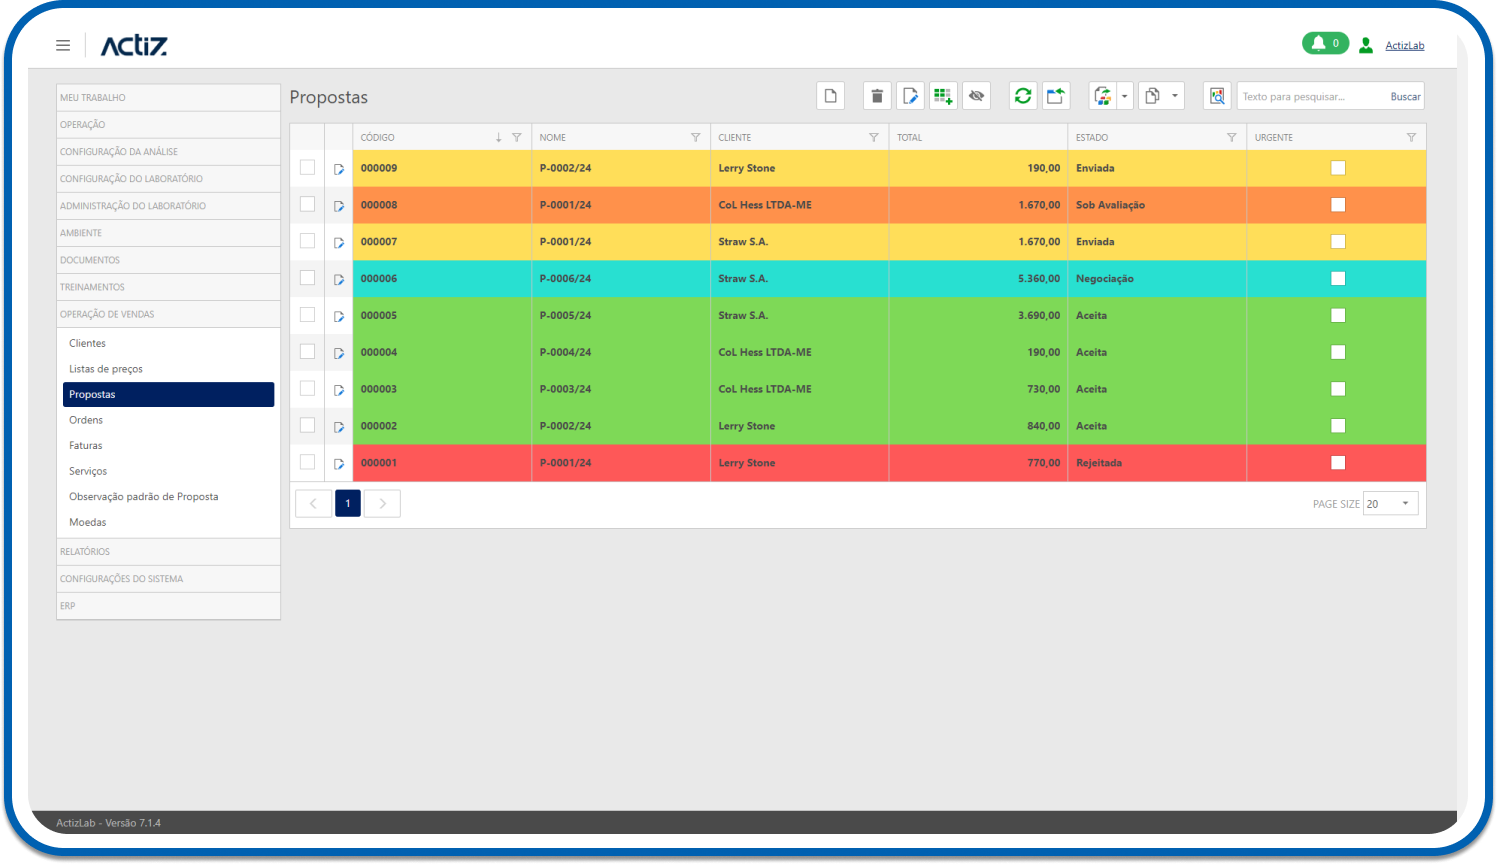Open the Urgente column filter
Screen dimensions: 1497x864
point(1411,138)
